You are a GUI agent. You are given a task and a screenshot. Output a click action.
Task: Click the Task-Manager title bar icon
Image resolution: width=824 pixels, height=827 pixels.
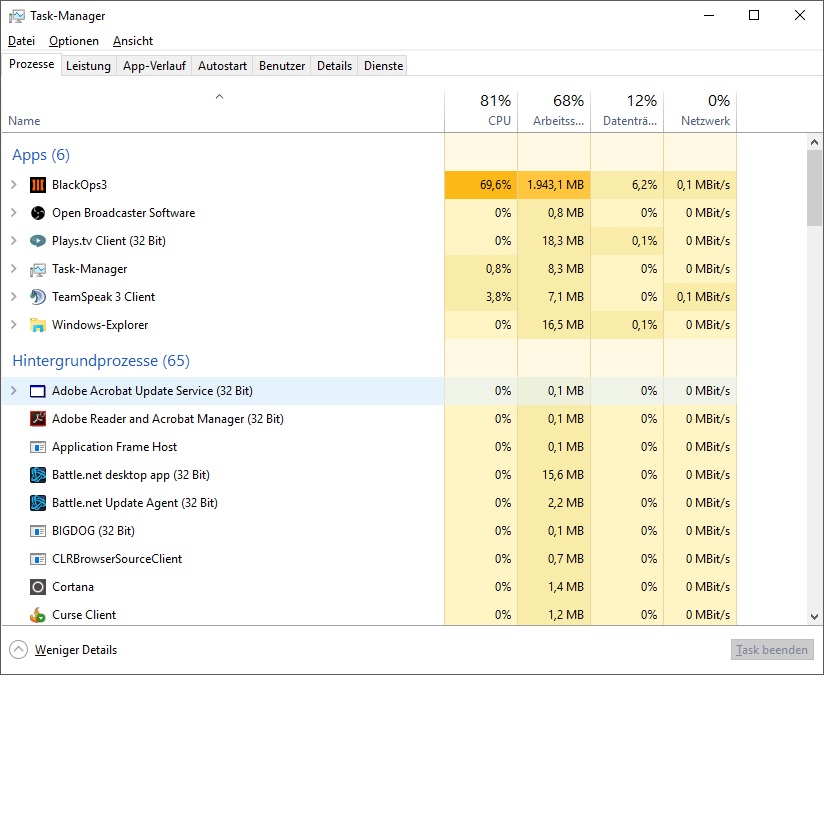pyautogui.click(x=17, y=16)
